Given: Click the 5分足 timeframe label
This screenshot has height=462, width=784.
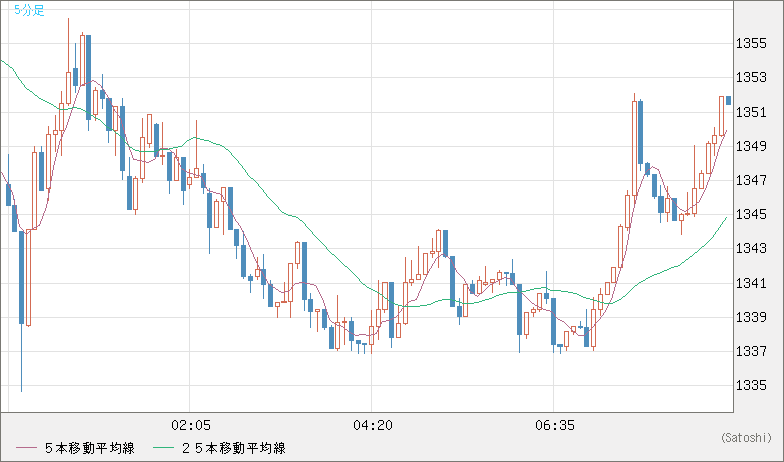Looking at the screenshot, I should tap(29, 10).
